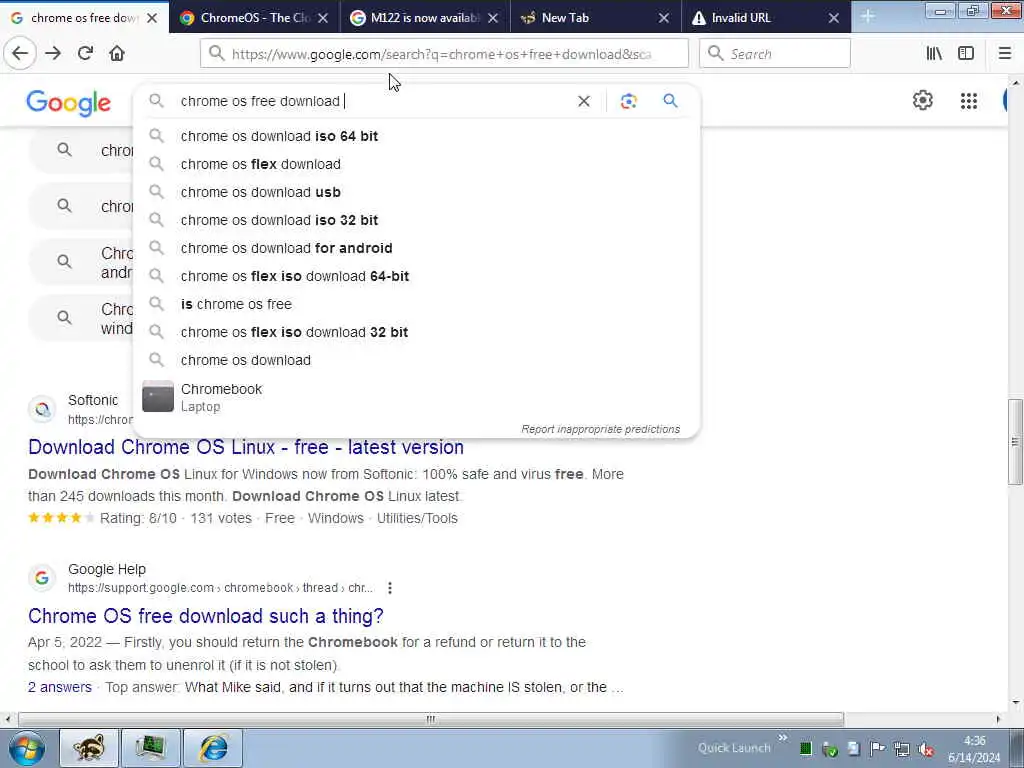Switch to ChromeOS - The Cloud tab
This screenshot has height=768, width=1024.
point(255,18)
